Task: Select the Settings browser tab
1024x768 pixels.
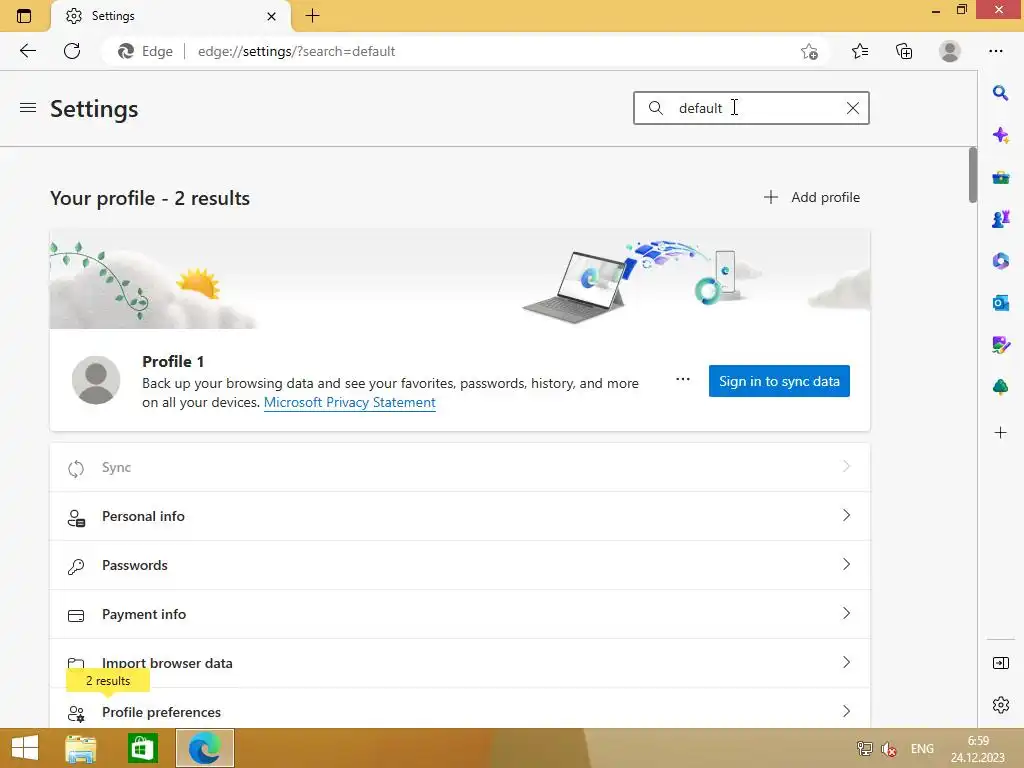Action: pos(171,16)
